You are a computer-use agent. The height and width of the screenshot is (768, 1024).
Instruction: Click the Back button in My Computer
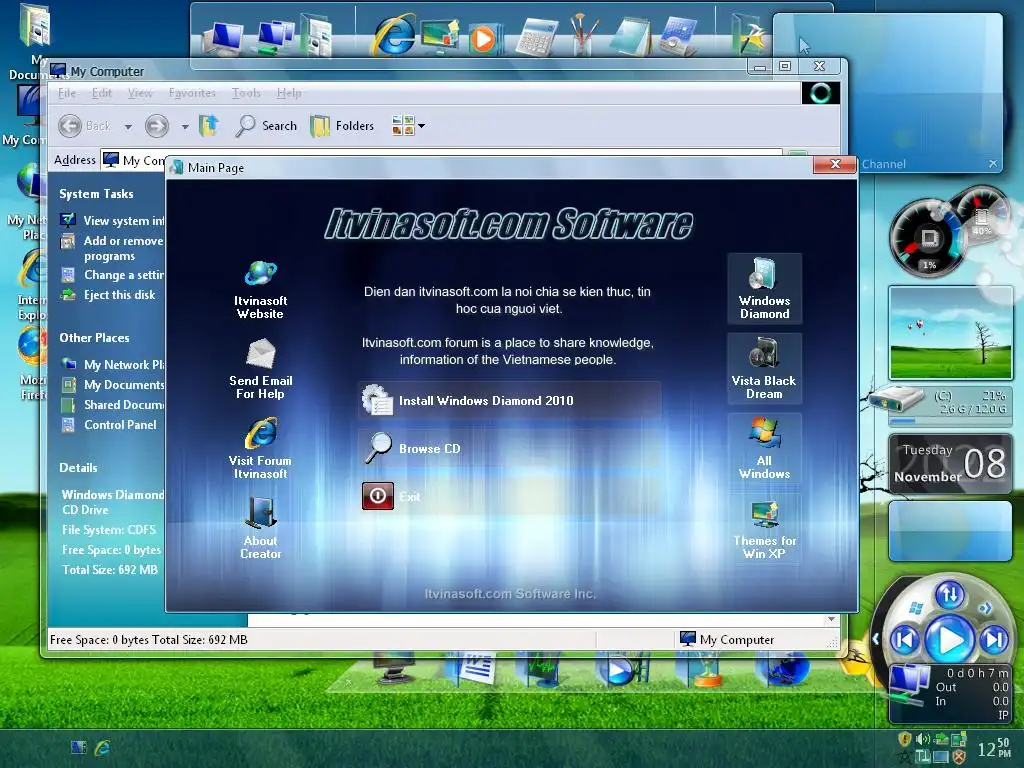click(85, 125)
